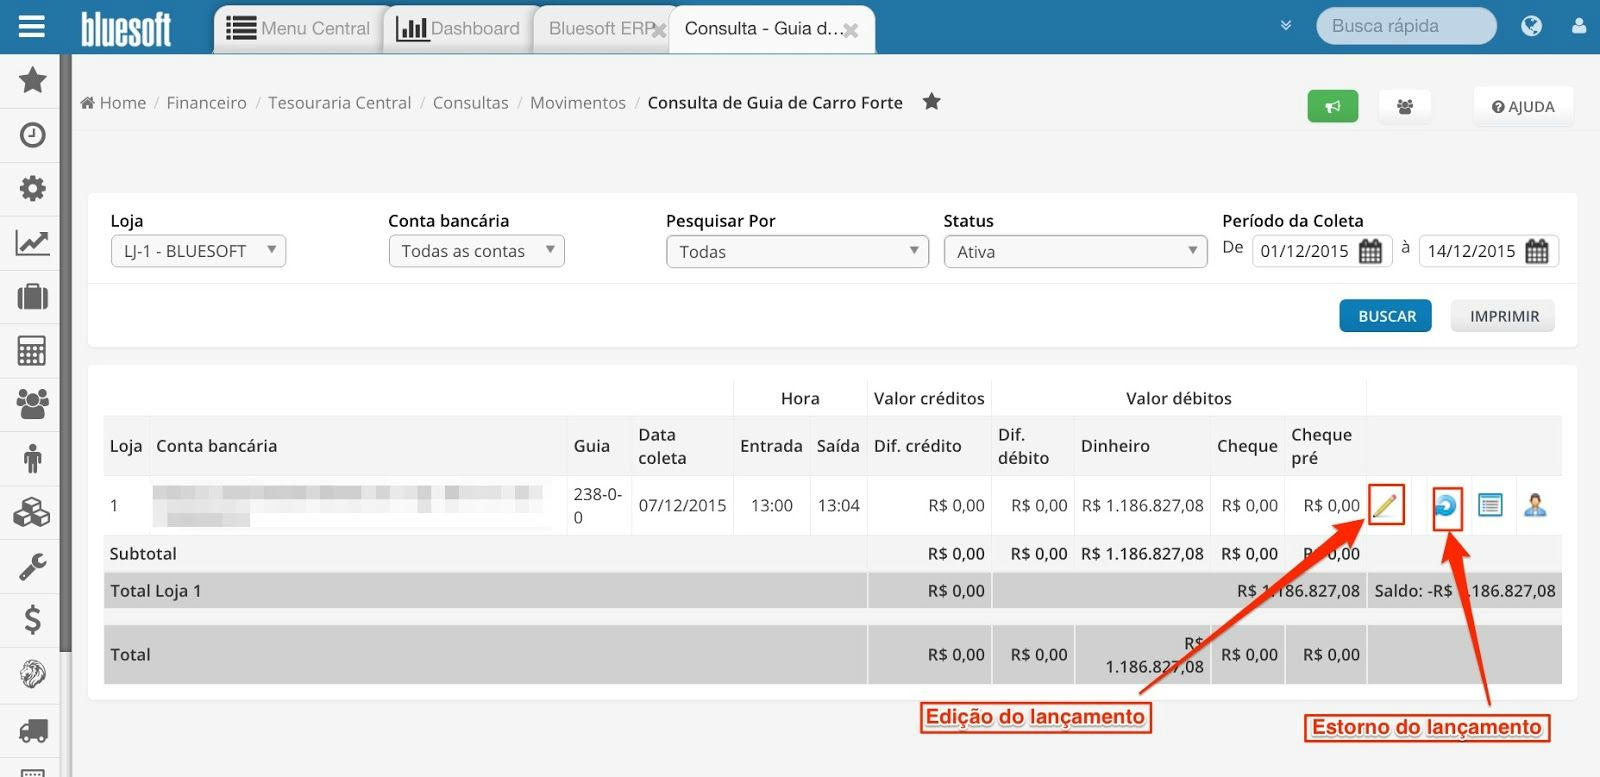
Task: Click the IMPRIMIR button
Action: tap(1503, 316)
